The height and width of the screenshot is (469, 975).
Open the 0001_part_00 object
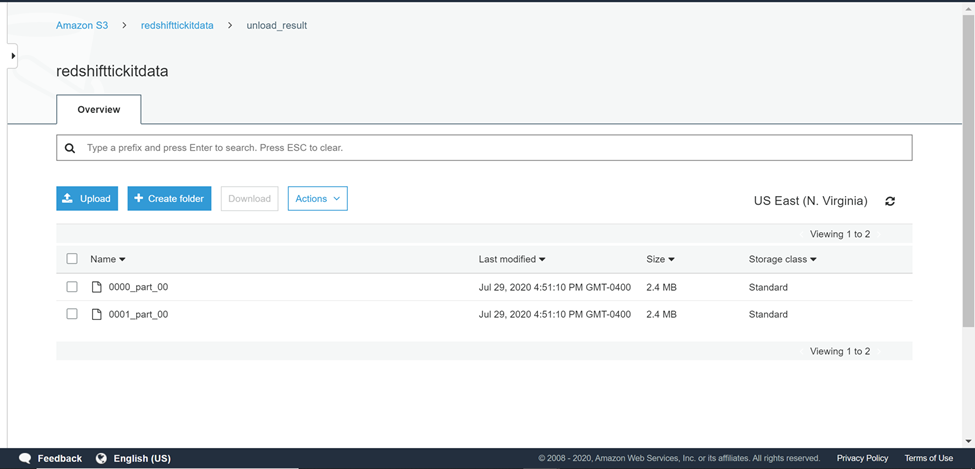click(x=138, y=314)
